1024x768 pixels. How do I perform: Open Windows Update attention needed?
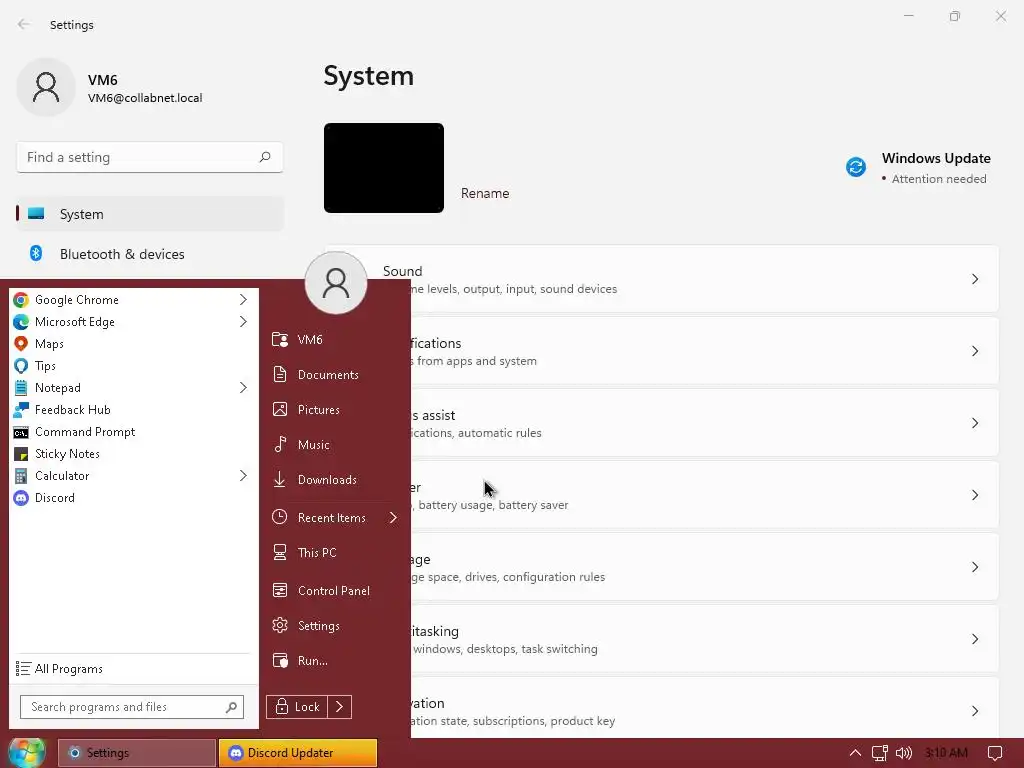pos(918,168)
